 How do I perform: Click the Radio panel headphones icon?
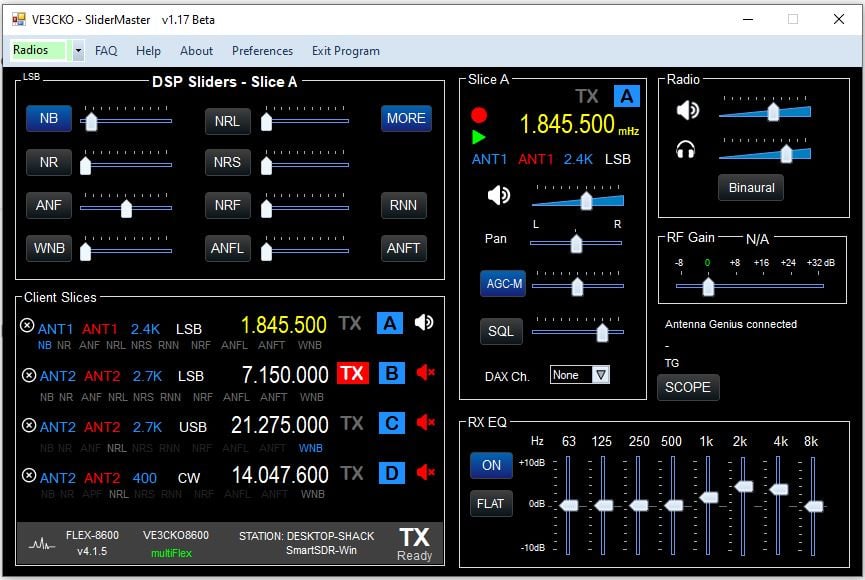(x=686, y=150)
